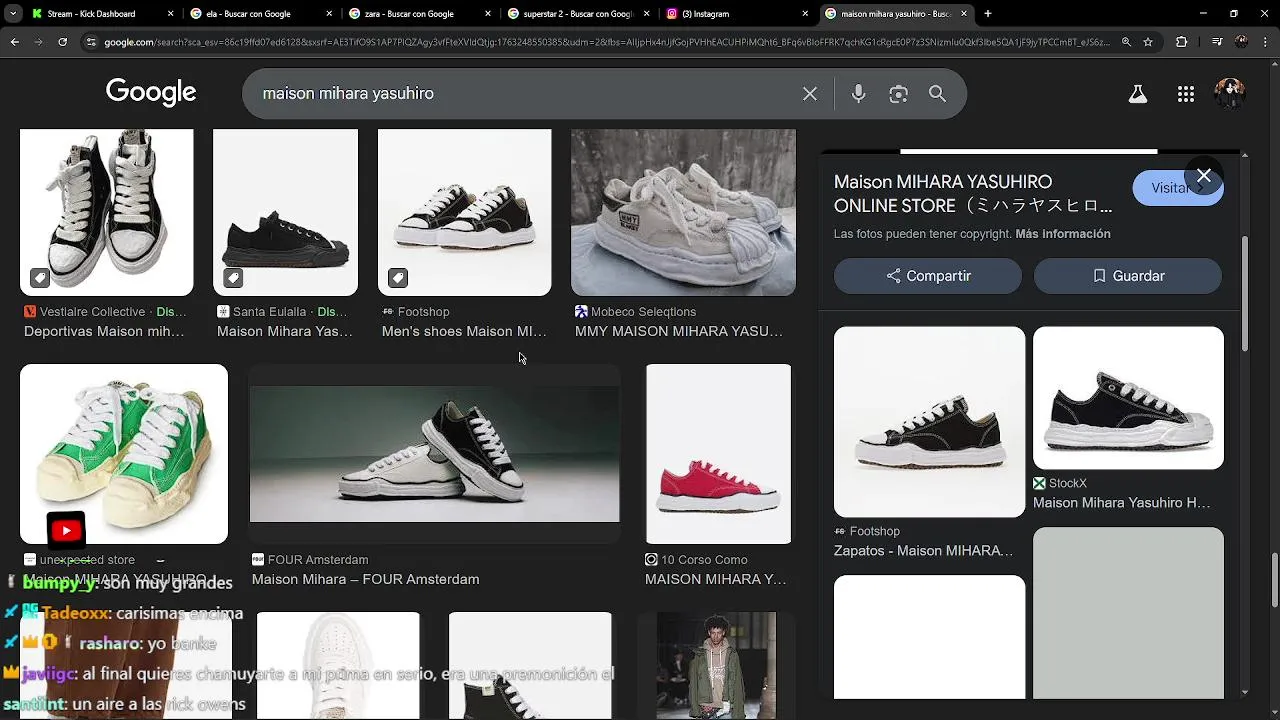Open Search Labs flask icon
Screen dimensions: 1280x720
click(x=1137, y=94)
